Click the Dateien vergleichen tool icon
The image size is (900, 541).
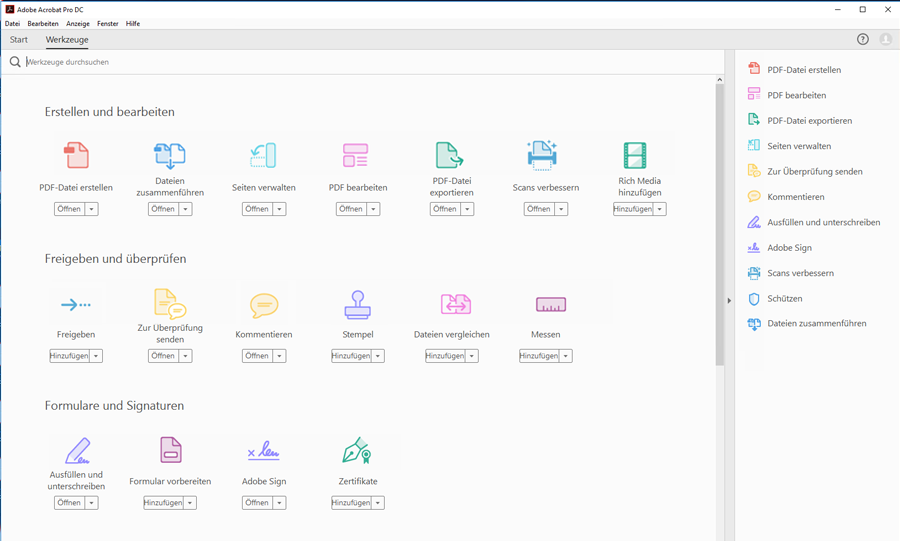point(456,304)
